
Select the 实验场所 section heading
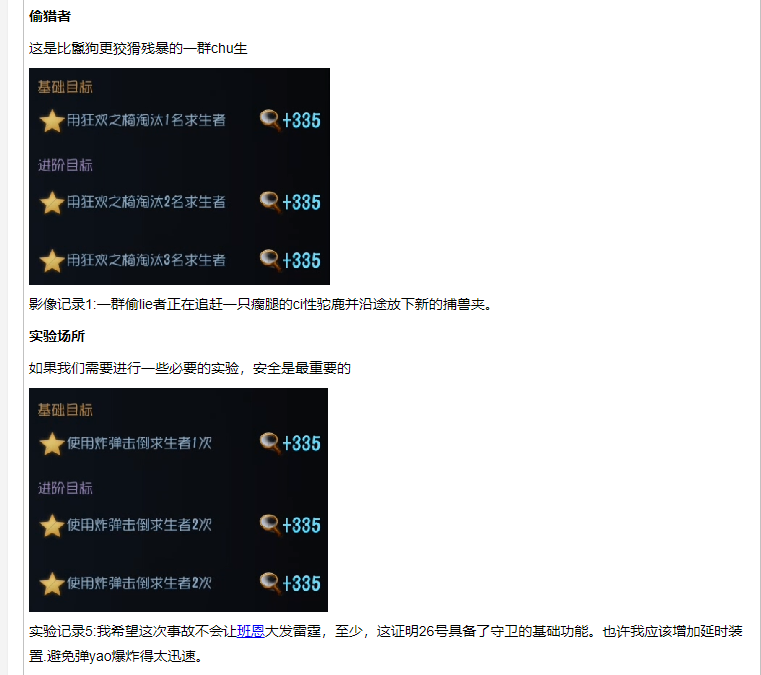pyautogui.click(x=57, y=336)
